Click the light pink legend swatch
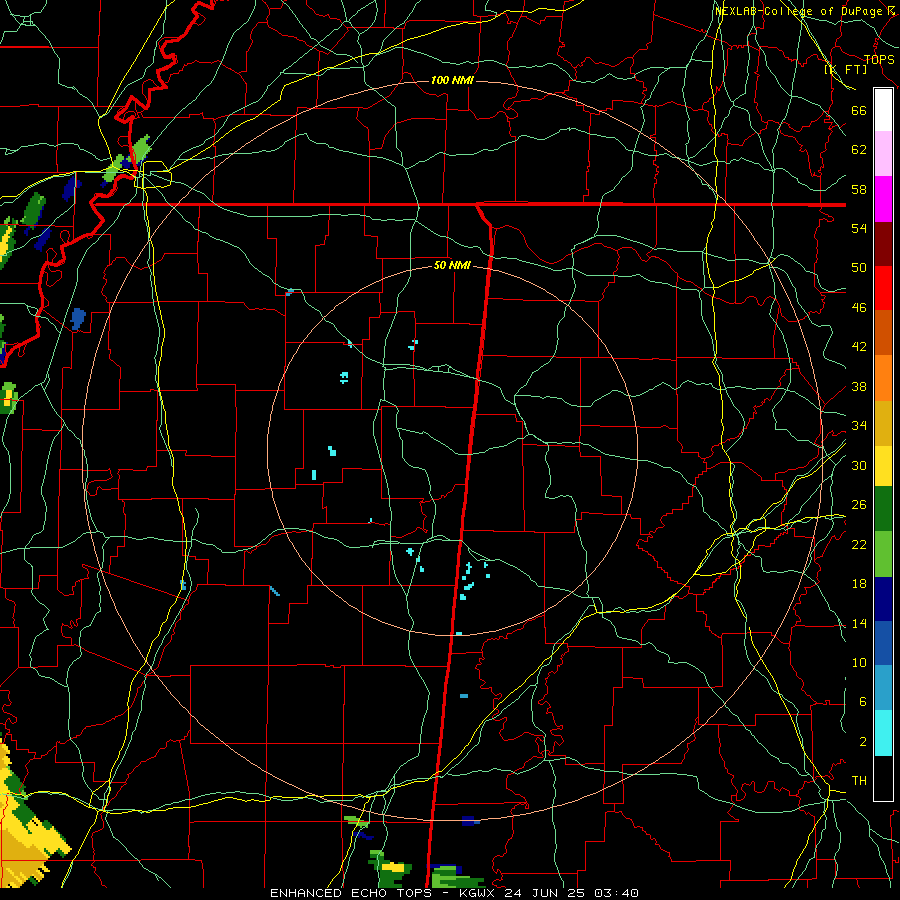 [x=883, y=153]
